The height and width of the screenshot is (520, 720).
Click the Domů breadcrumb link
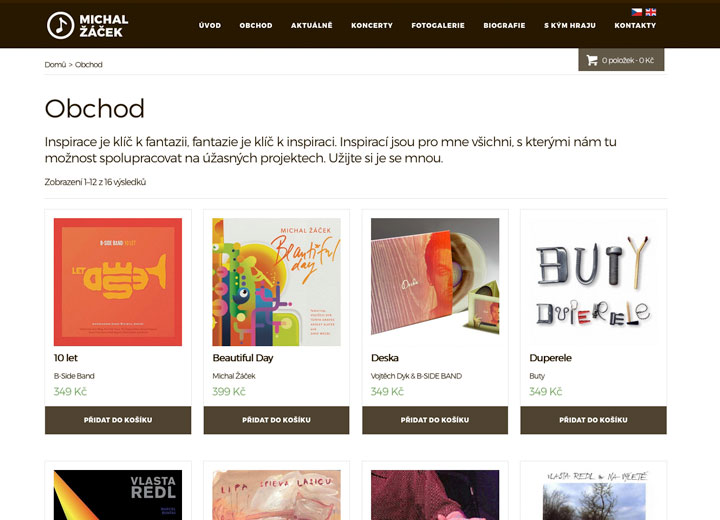point(55,65)
